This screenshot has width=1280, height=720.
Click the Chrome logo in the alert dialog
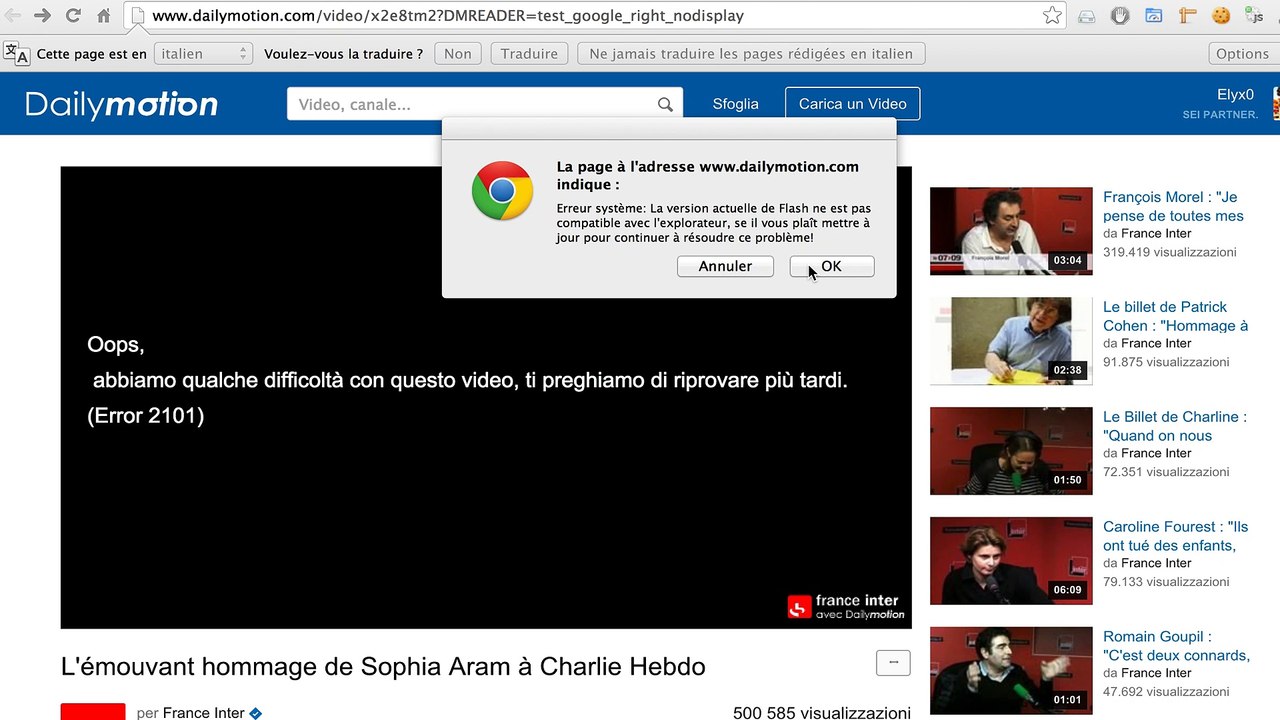[502, 190]
